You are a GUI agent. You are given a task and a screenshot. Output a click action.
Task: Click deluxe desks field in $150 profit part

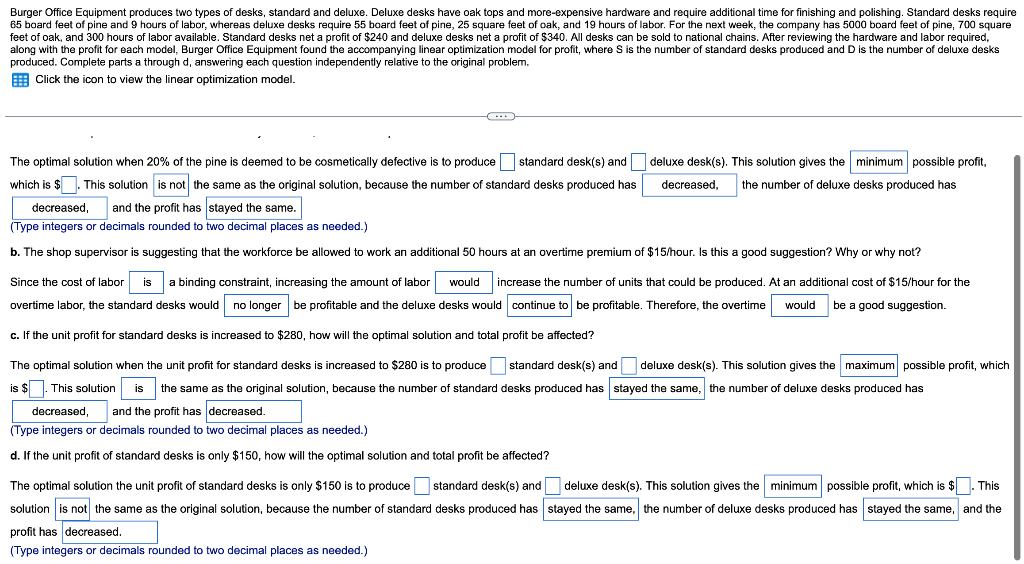click(x=552, y=486)
